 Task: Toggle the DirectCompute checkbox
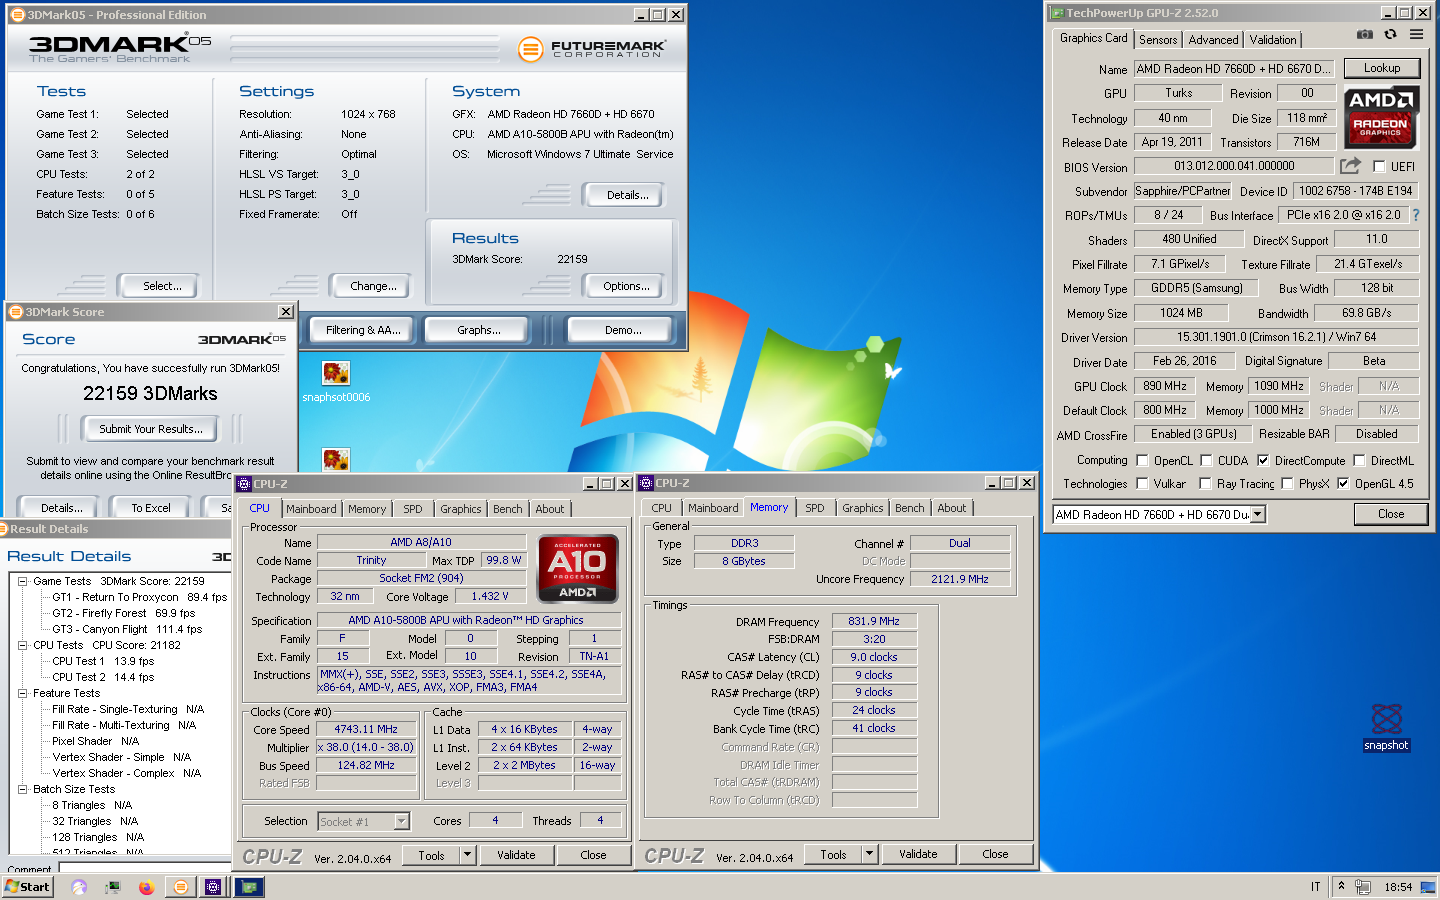pos(1263,461)
